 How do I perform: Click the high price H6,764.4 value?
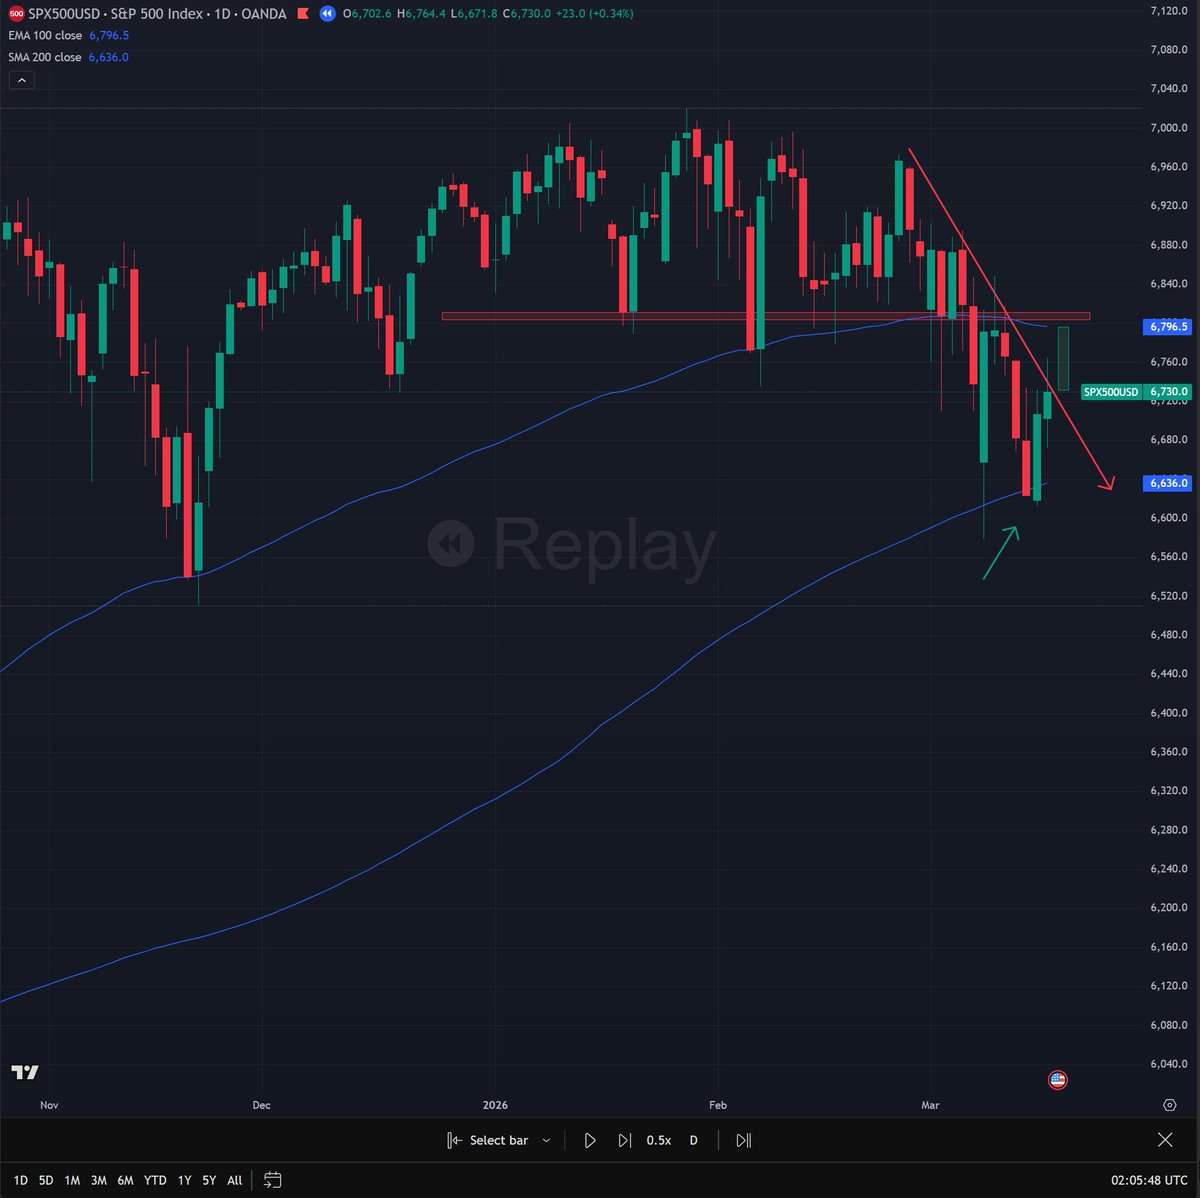point(421,14)
